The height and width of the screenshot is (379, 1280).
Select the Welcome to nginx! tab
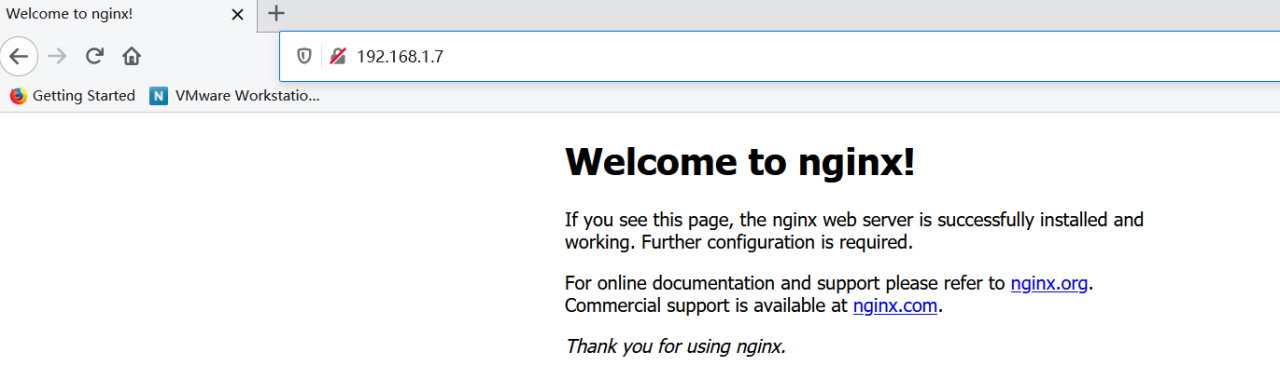127,14
